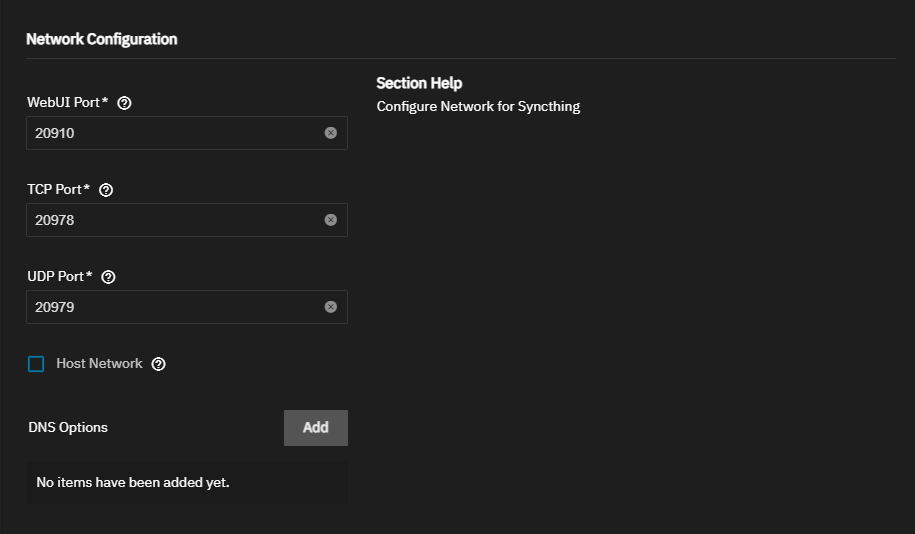915x534 pixels.
Task: Focus the WebUI Port input field
Action: tap(187, 133)
